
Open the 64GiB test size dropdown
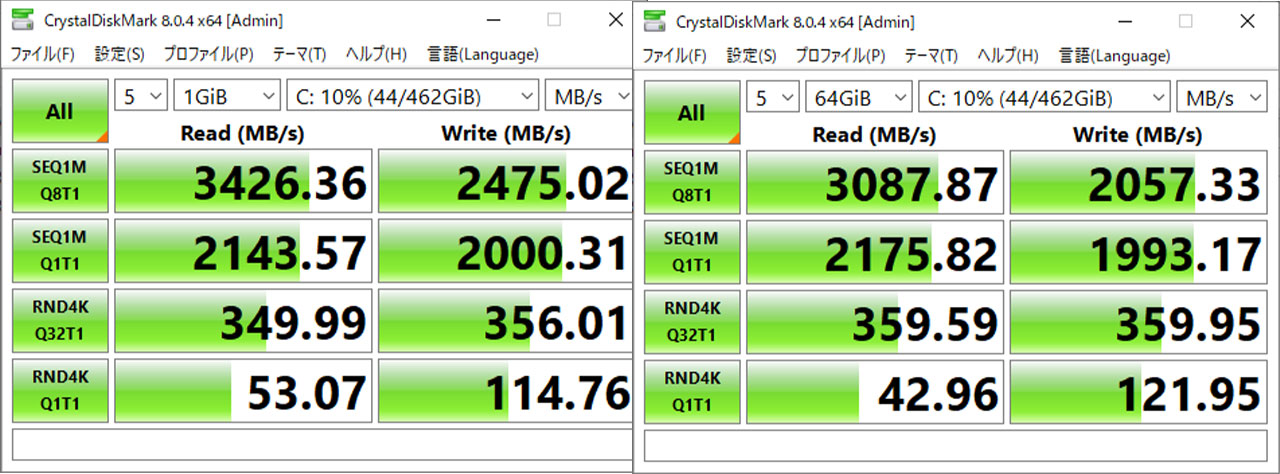tap(859, 98)
